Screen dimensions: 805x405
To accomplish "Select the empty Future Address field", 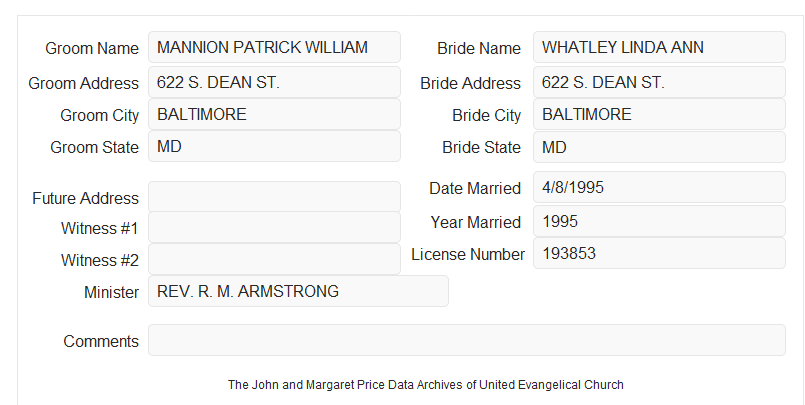I will pos(274,197).
